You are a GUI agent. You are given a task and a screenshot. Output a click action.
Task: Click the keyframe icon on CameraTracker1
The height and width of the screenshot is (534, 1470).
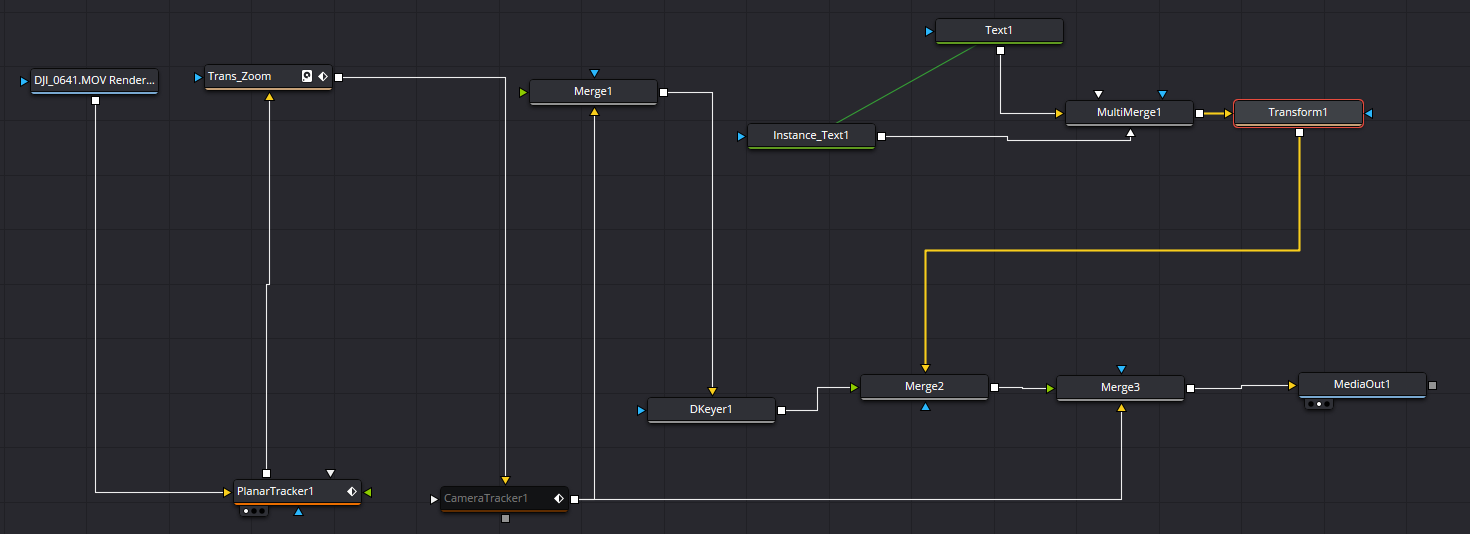559,498
